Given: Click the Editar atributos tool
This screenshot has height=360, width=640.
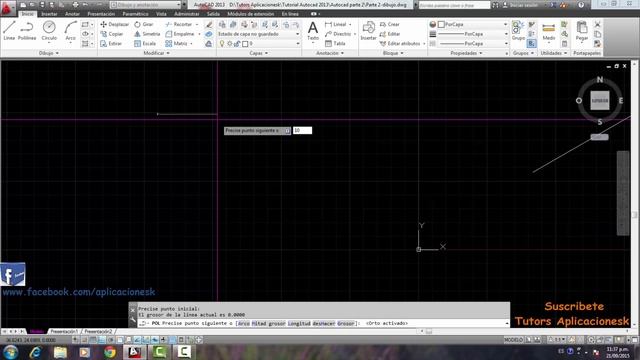Looking at the screenshot, I should 400,43.
